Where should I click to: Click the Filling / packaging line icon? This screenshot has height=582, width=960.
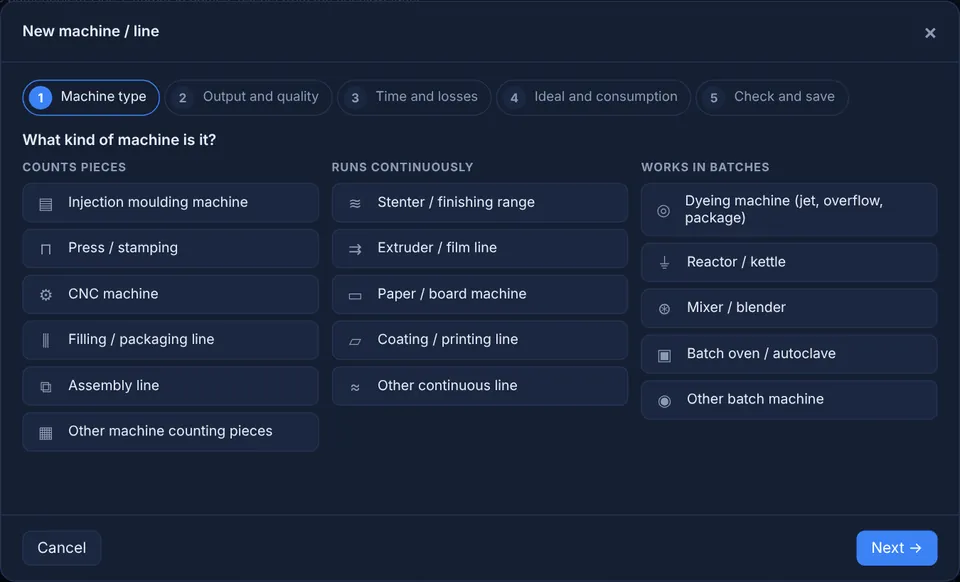click(x=45, y=340)
